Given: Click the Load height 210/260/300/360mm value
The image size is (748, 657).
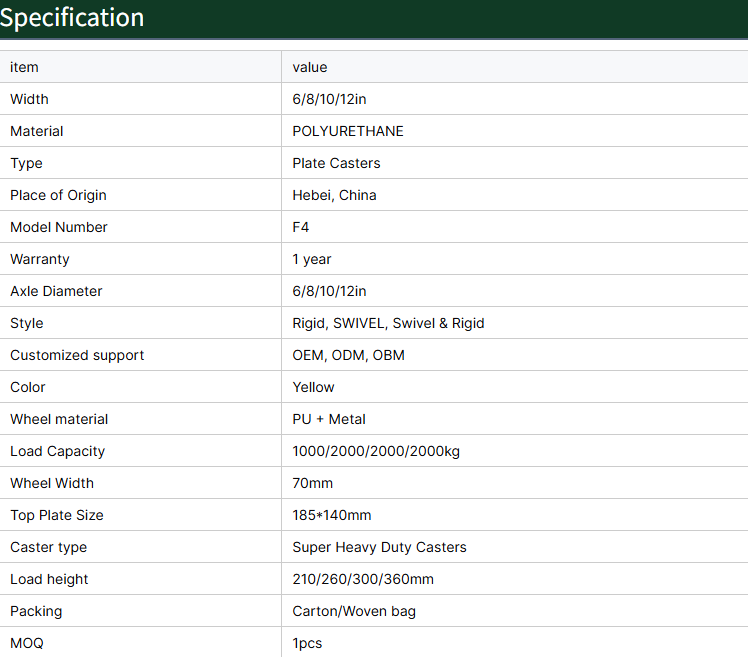Looking at the screenshot, I should [x=363, y=579].
